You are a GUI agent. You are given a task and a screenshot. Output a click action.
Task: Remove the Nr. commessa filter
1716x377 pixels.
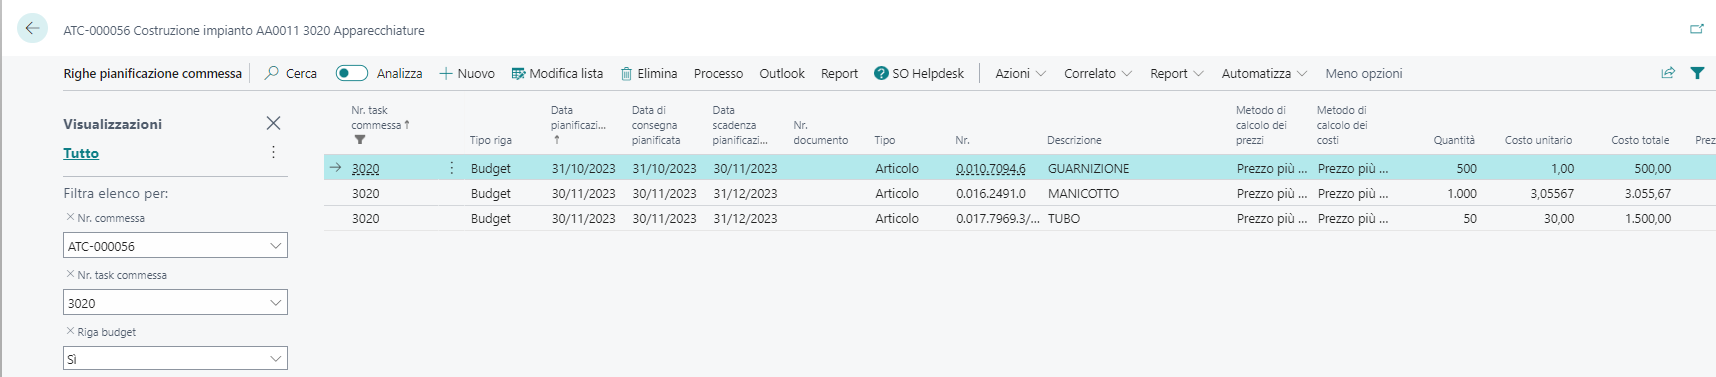[70, 217]
